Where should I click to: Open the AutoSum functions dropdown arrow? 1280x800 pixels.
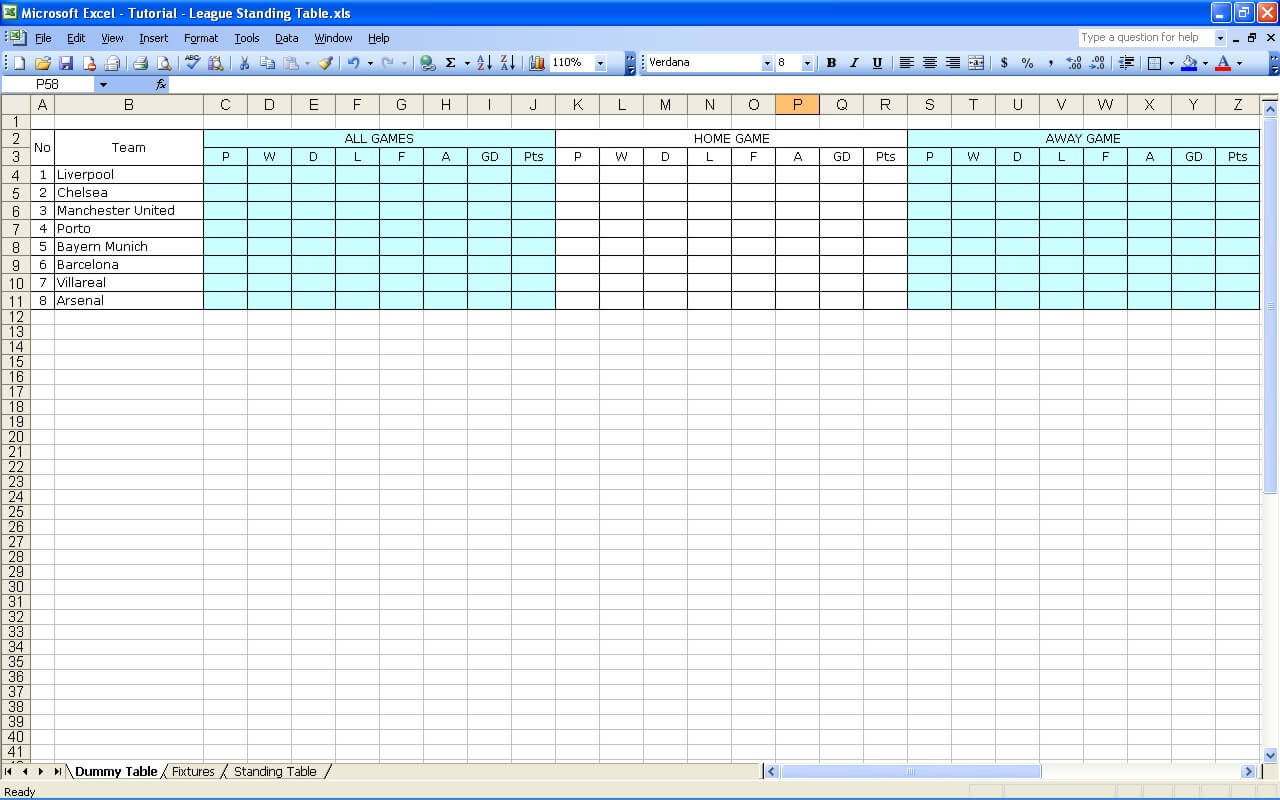(x=467, y=63)
